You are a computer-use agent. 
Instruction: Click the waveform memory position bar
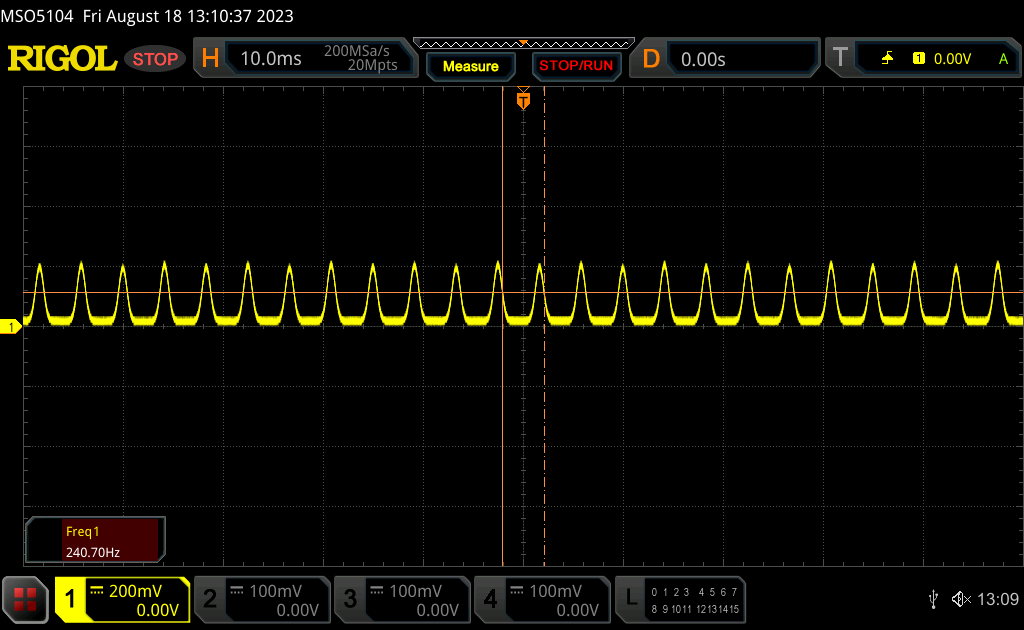click(x=524, y=44)
